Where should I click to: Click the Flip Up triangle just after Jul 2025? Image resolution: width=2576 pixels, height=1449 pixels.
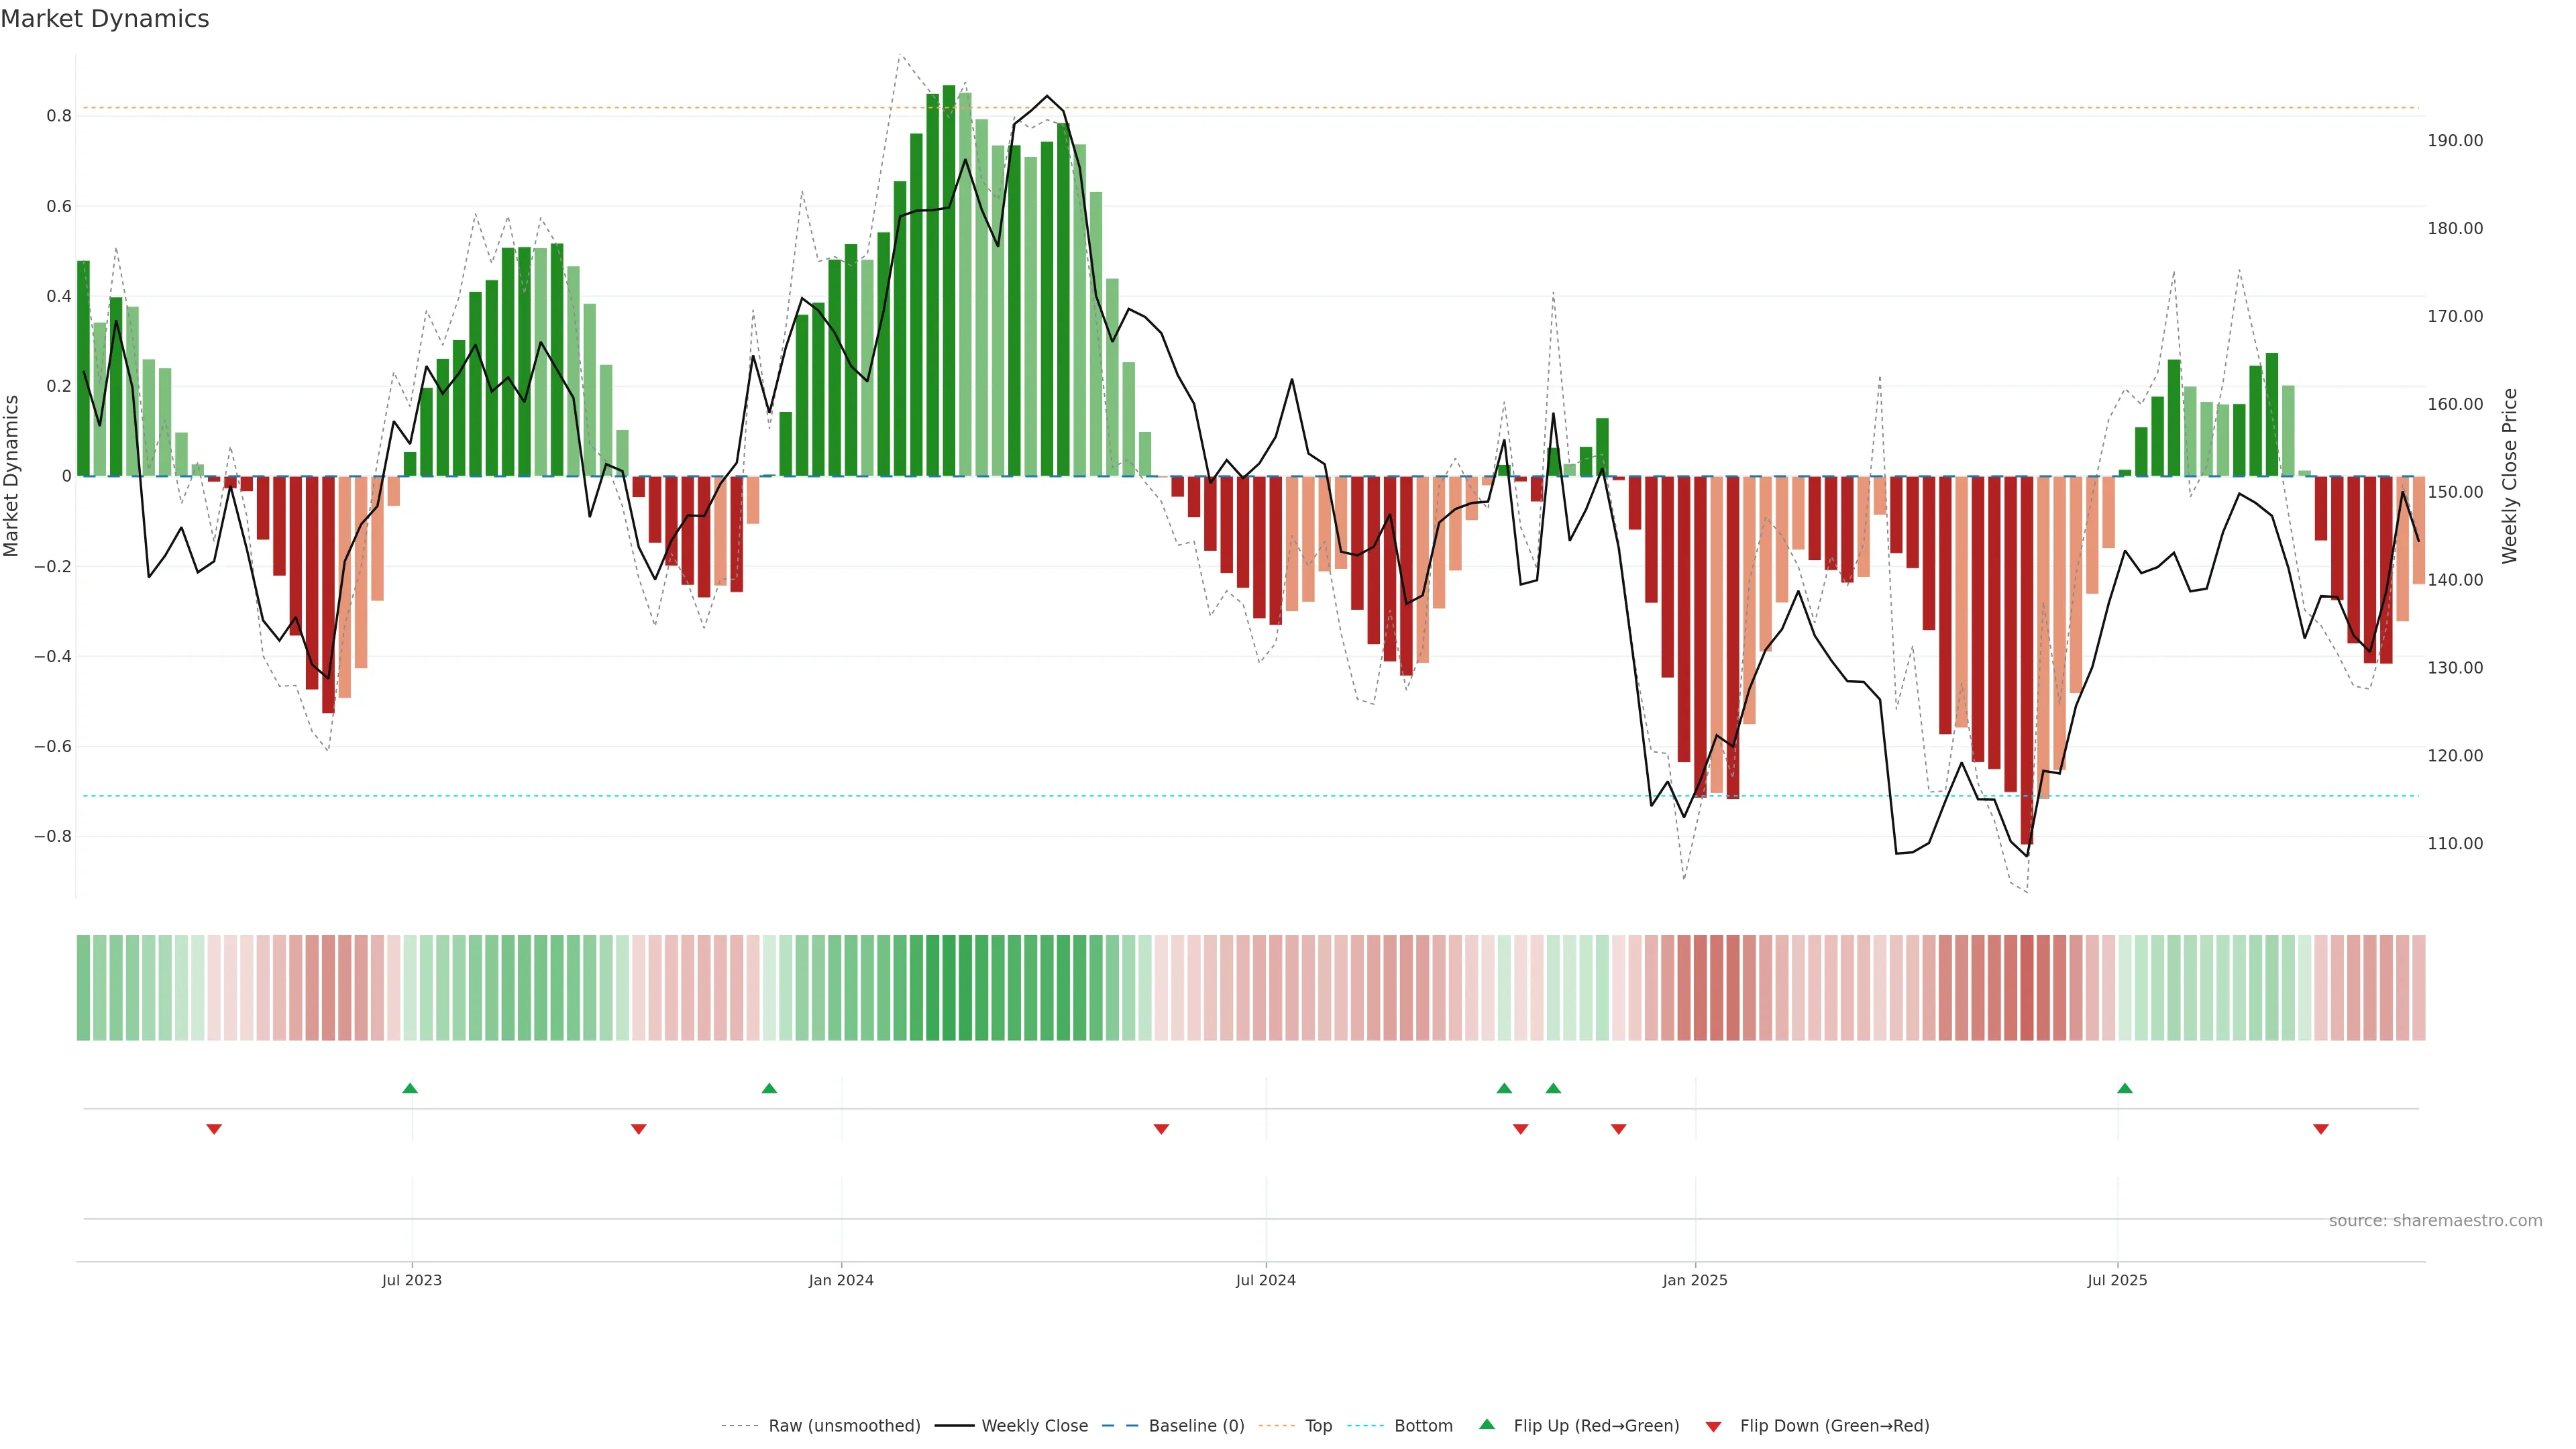pos(2125,1088)
